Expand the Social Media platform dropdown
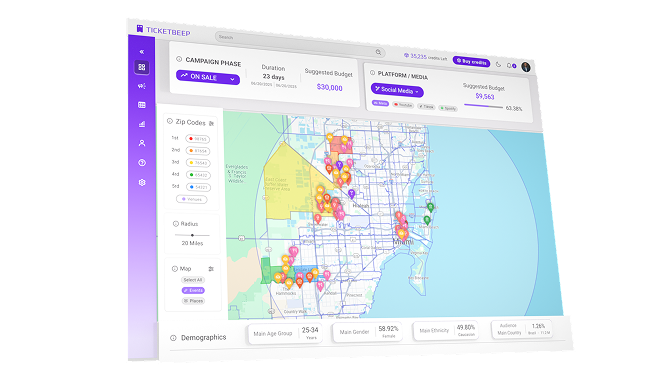This screenshot has height=374, width=665. click(397, 90)
